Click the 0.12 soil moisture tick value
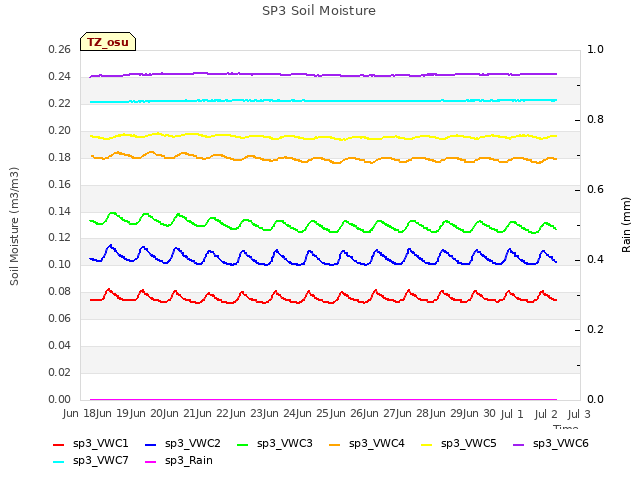The width and height of the screenshot is (640, 480). [60, 238]
